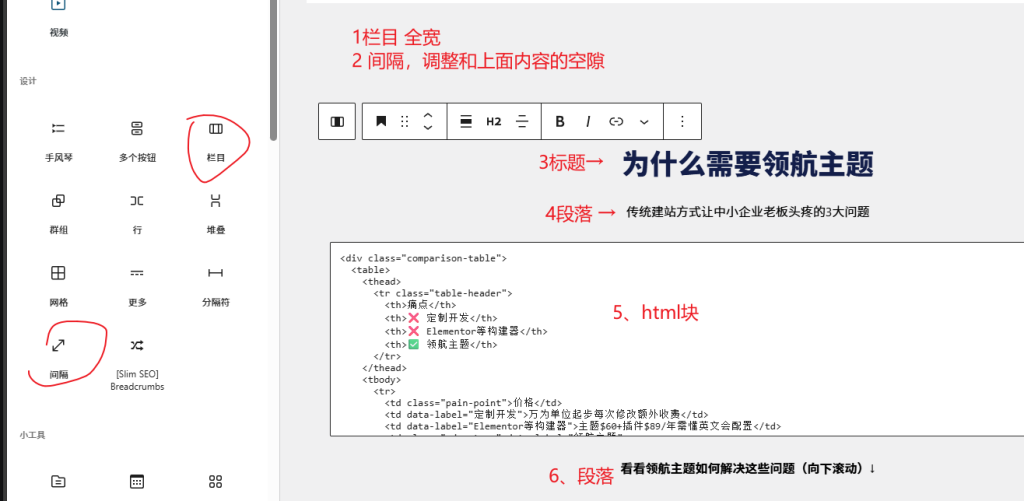
Task: Add the 分隔符 separator block
Action: 215,283
